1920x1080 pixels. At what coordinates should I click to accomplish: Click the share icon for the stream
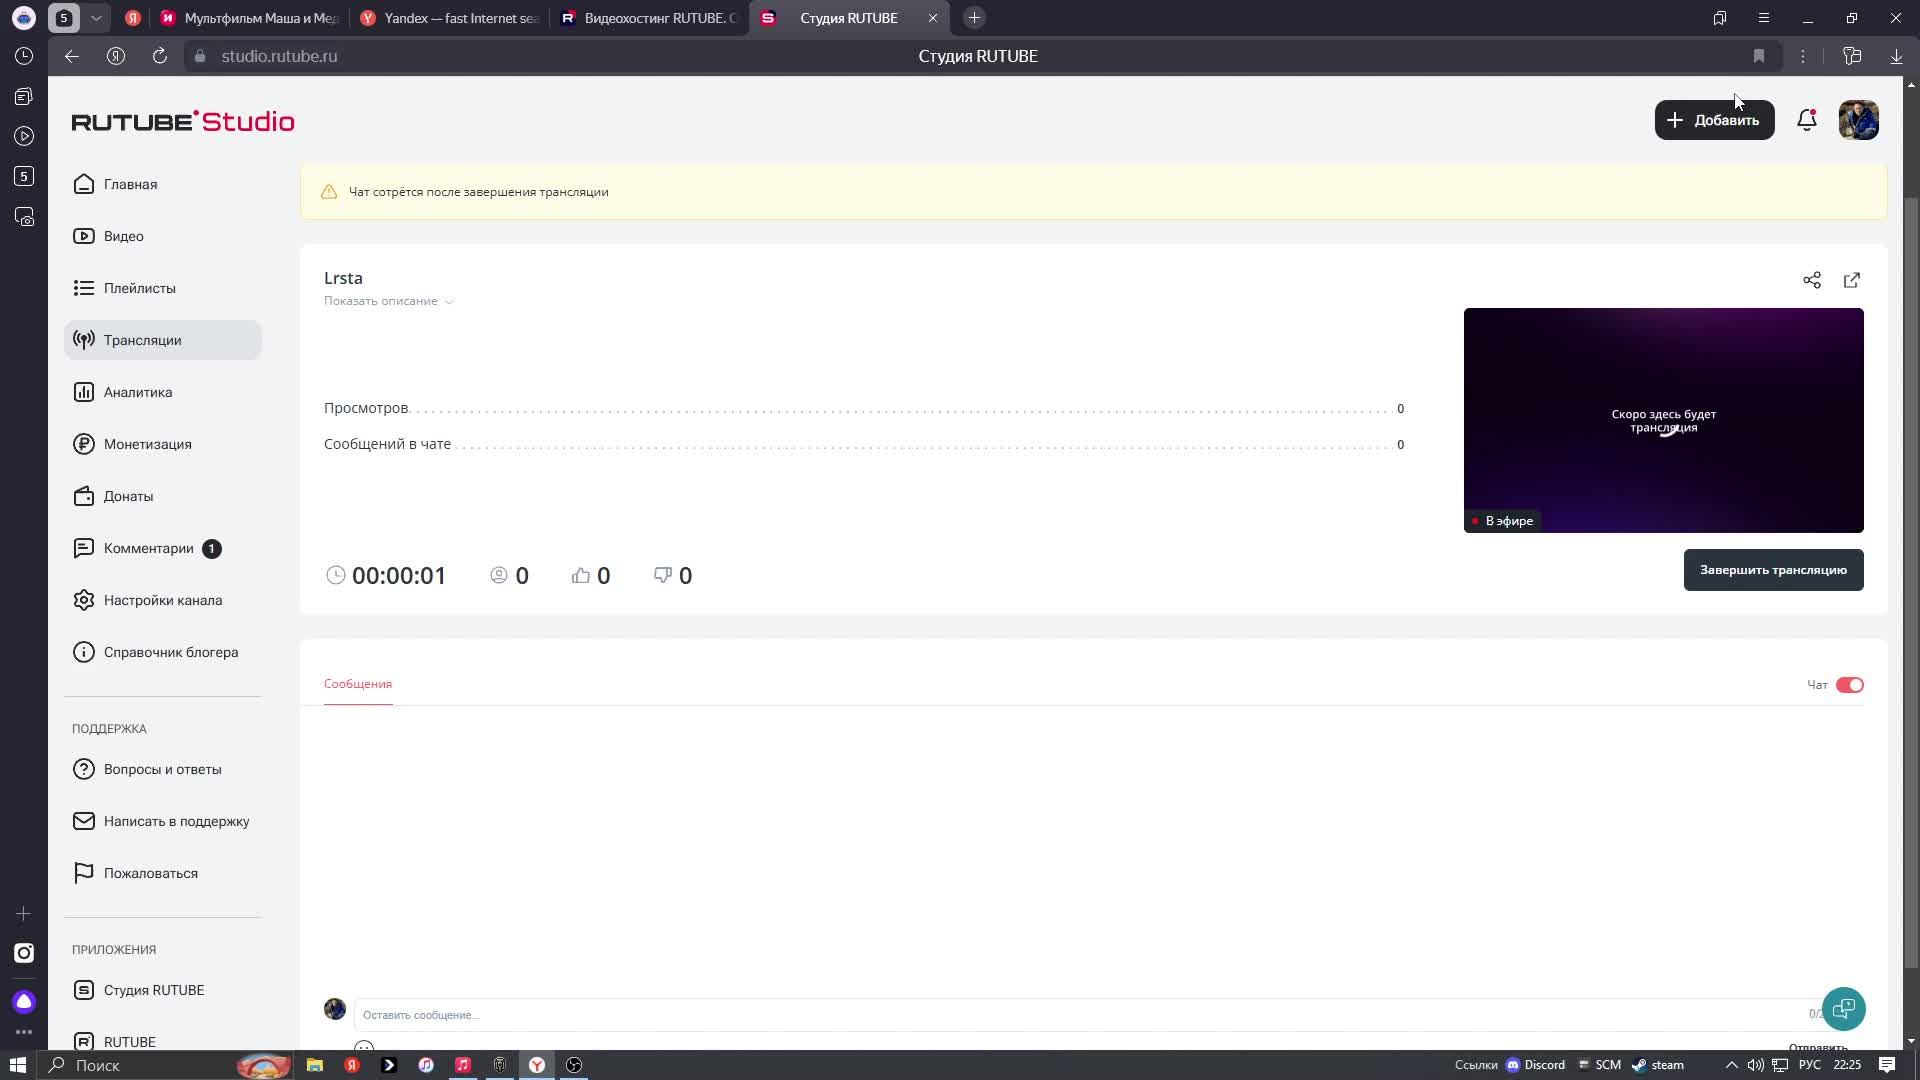[1811, 280]
